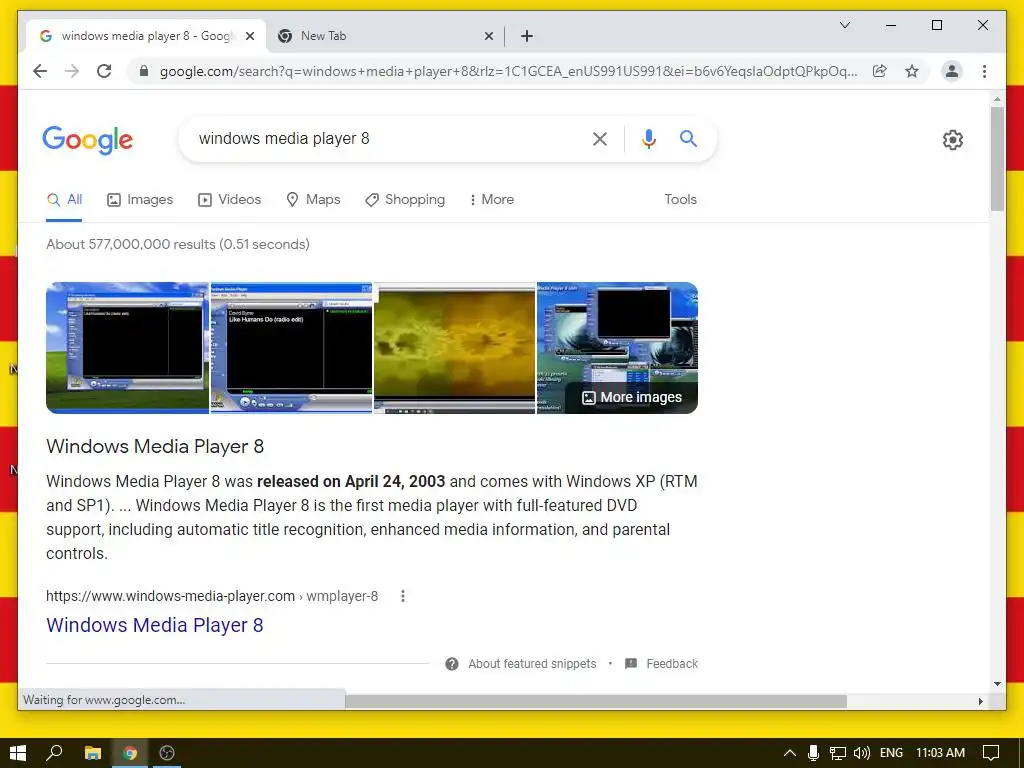Click ENG language indicator
Screen dimensions: 1024x768
pyautogui.click(x=891, y=753)
